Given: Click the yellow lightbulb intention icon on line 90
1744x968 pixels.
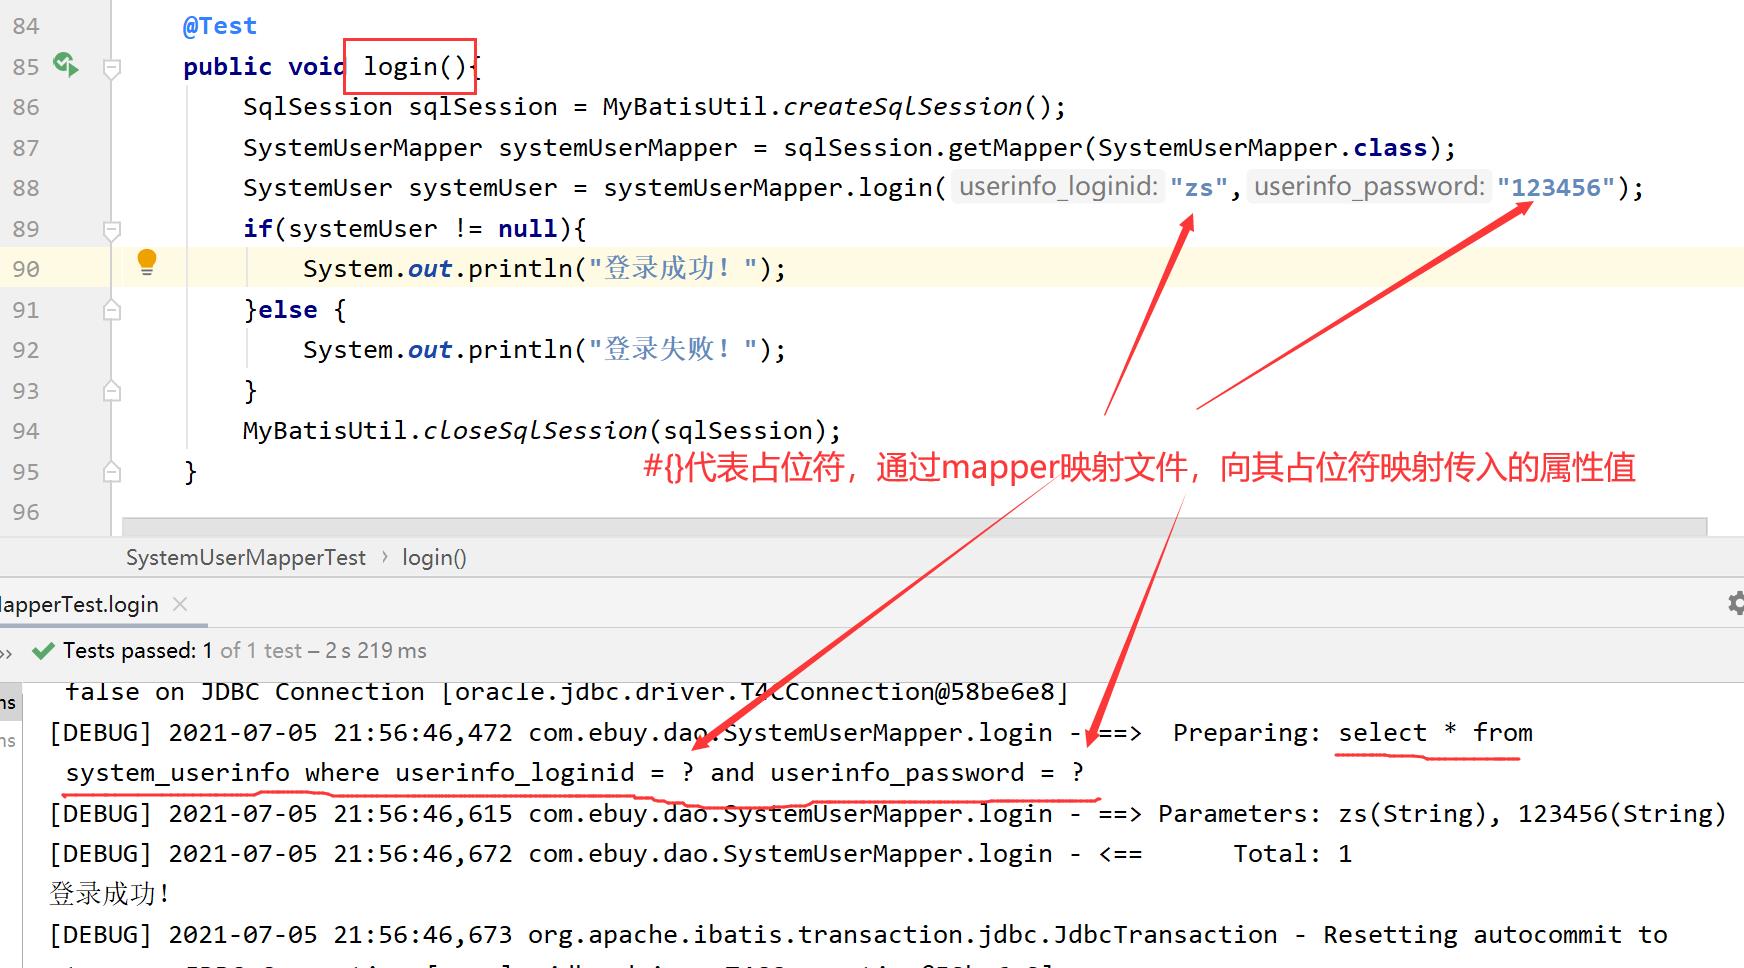Looking at the screenshot, I should click(x=147, y=262).
